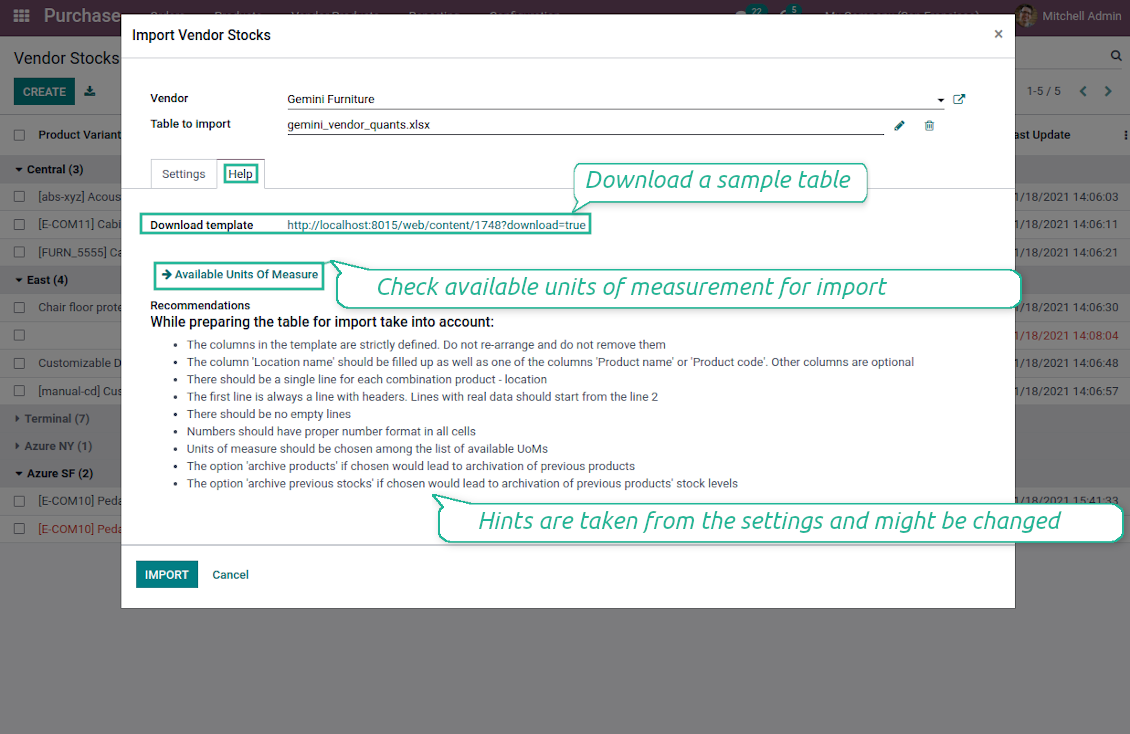Check the [abs-xyz] row checkbox
The image size is (1130, 734).
click(x=19, y=197)
